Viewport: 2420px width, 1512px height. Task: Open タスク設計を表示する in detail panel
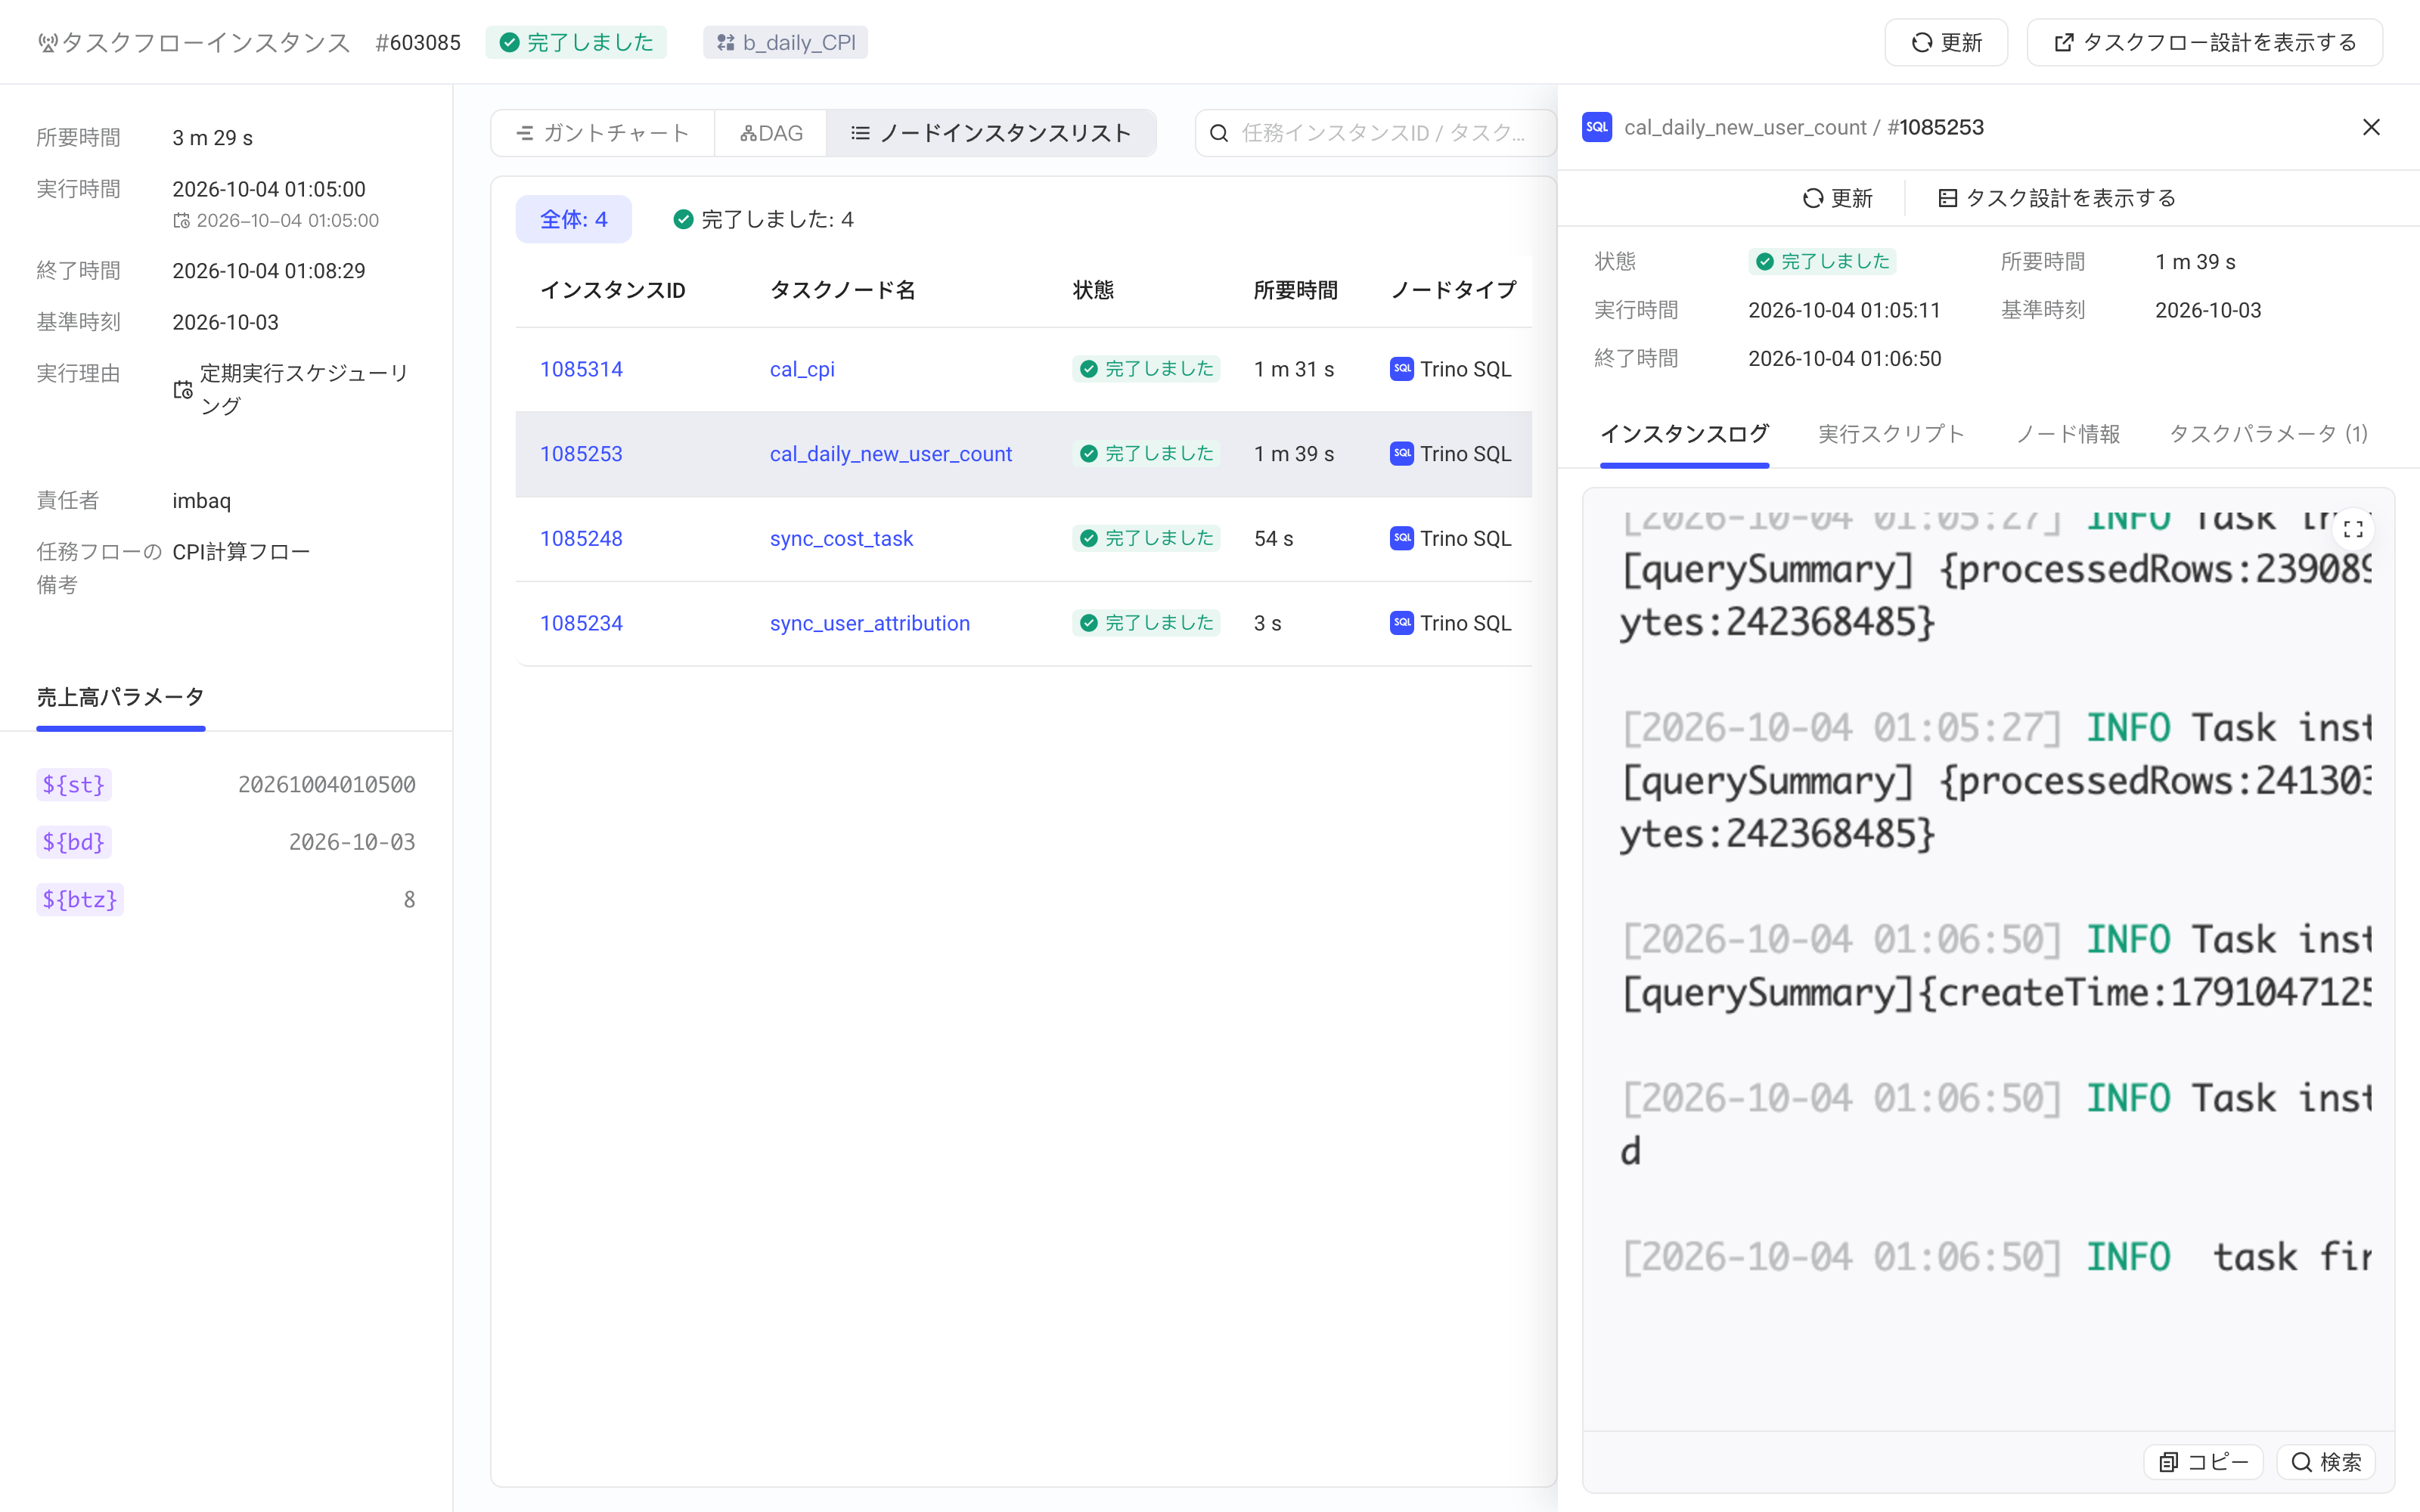pos(2056,198)
